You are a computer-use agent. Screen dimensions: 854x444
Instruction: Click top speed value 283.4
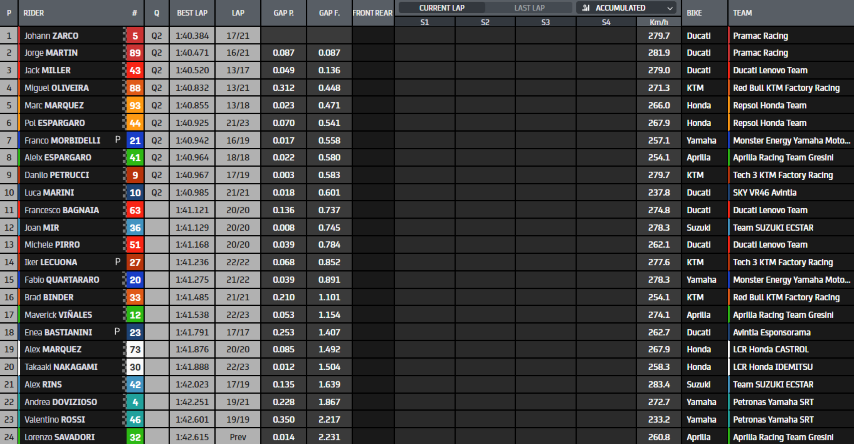658,385
